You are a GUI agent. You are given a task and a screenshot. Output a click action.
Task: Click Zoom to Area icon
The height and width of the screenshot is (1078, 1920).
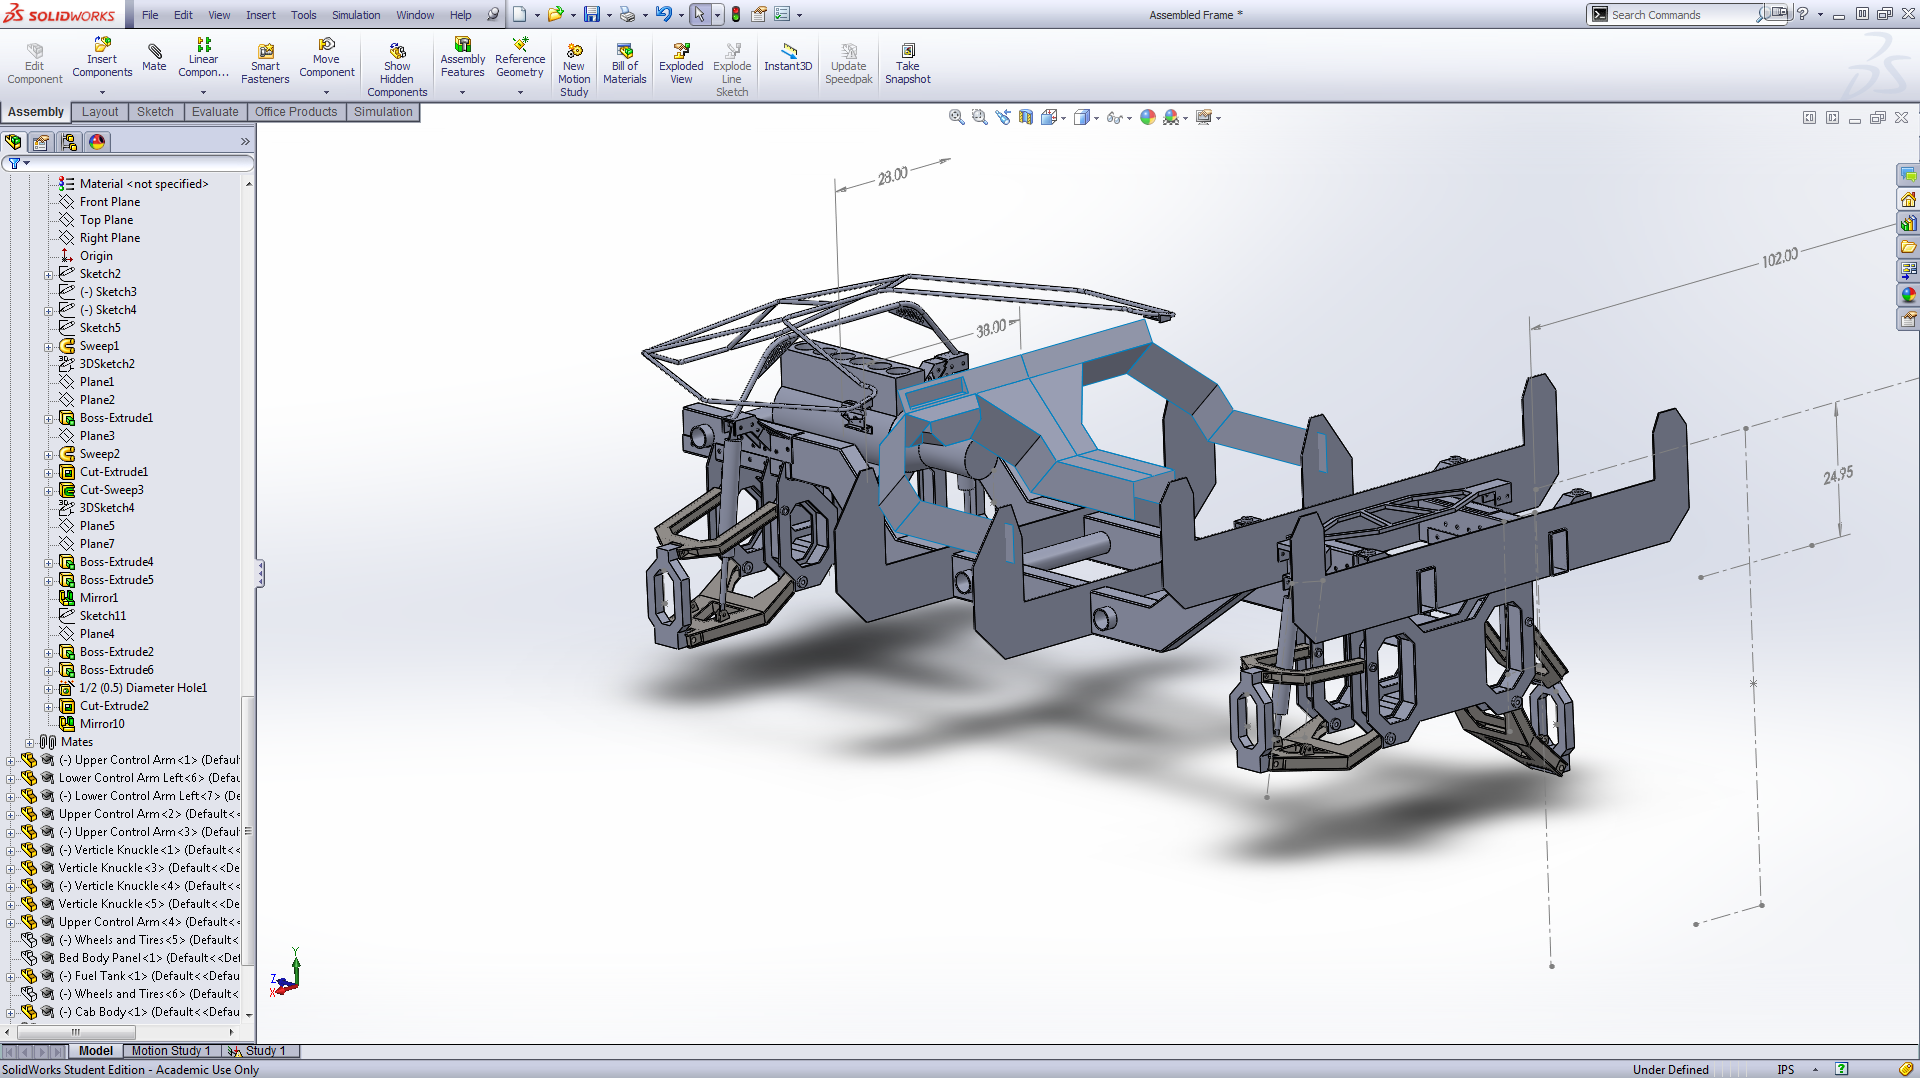(980, 117)
